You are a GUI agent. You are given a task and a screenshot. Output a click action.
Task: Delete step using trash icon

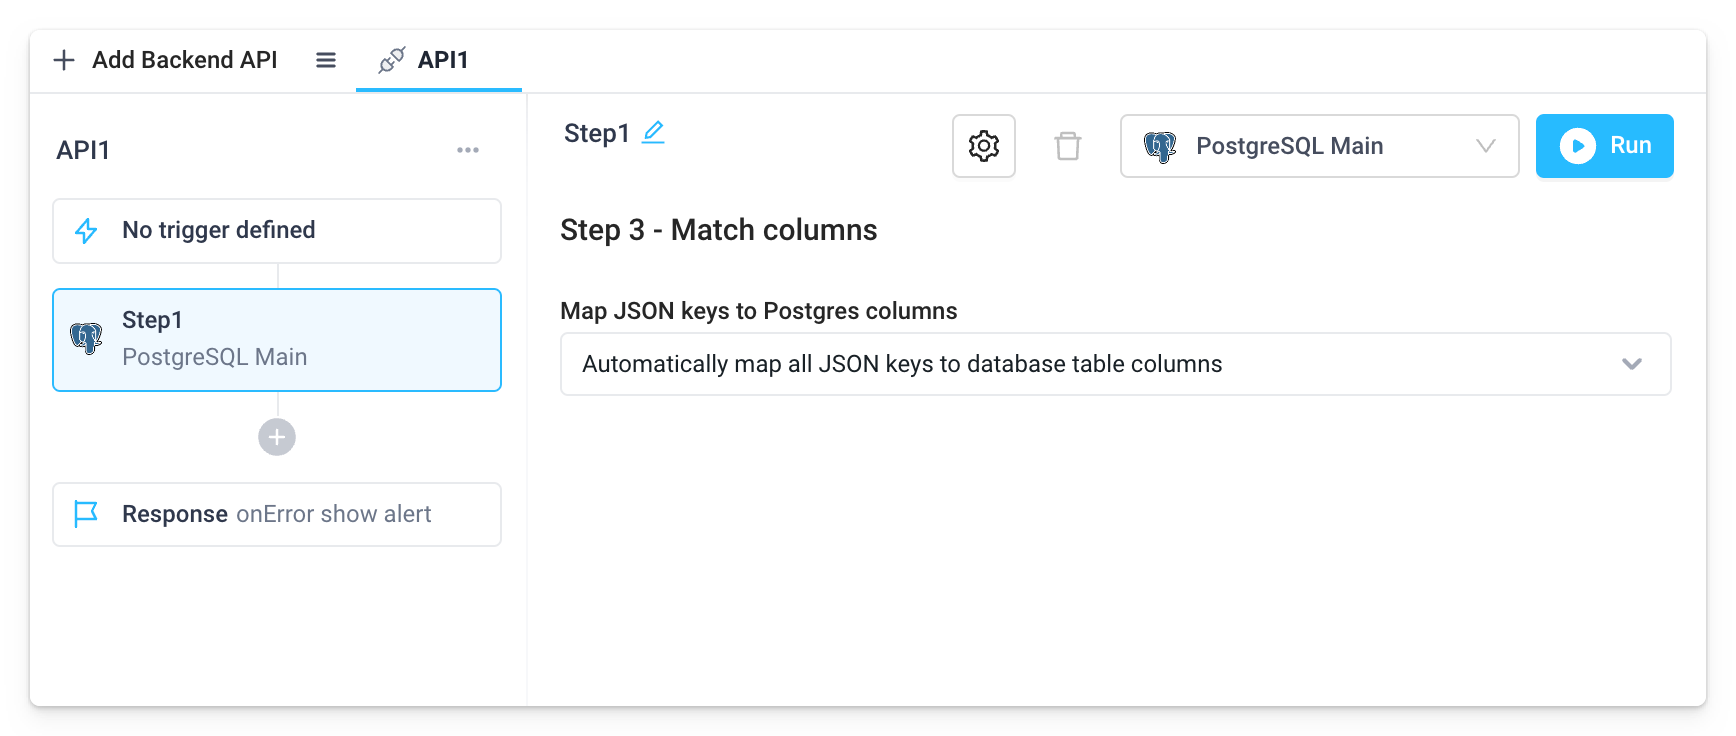(x=1068, y=146)
